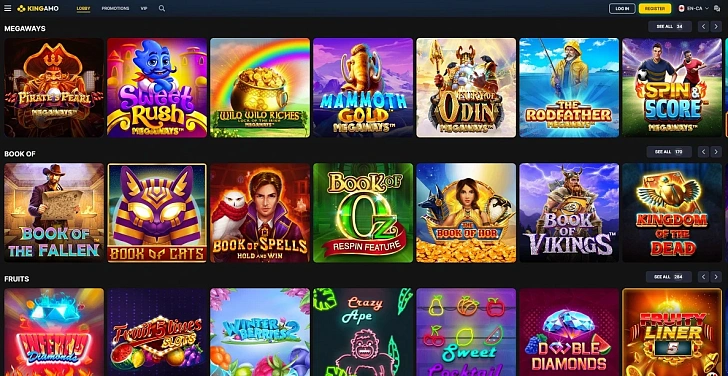Show next Megaways games arrow
The image size is (728, 376).
point(716,26)
